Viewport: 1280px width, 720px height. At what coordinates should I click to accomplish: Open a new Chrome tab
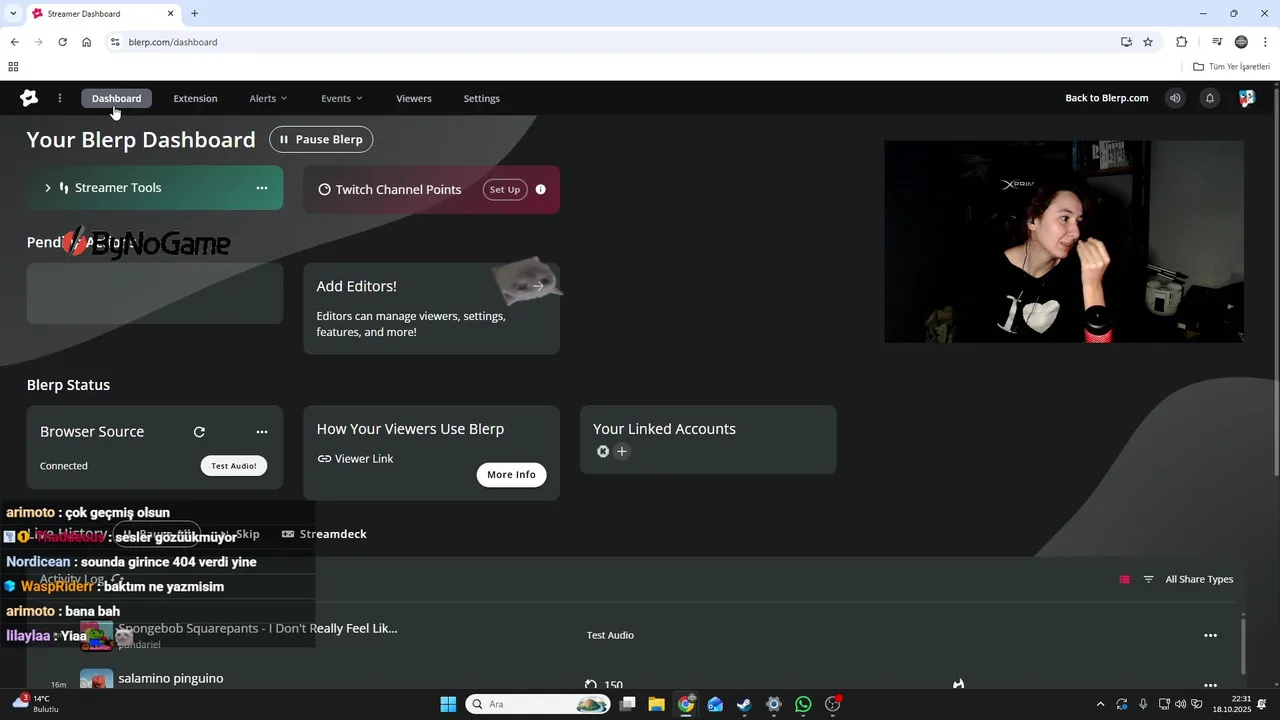195,13
